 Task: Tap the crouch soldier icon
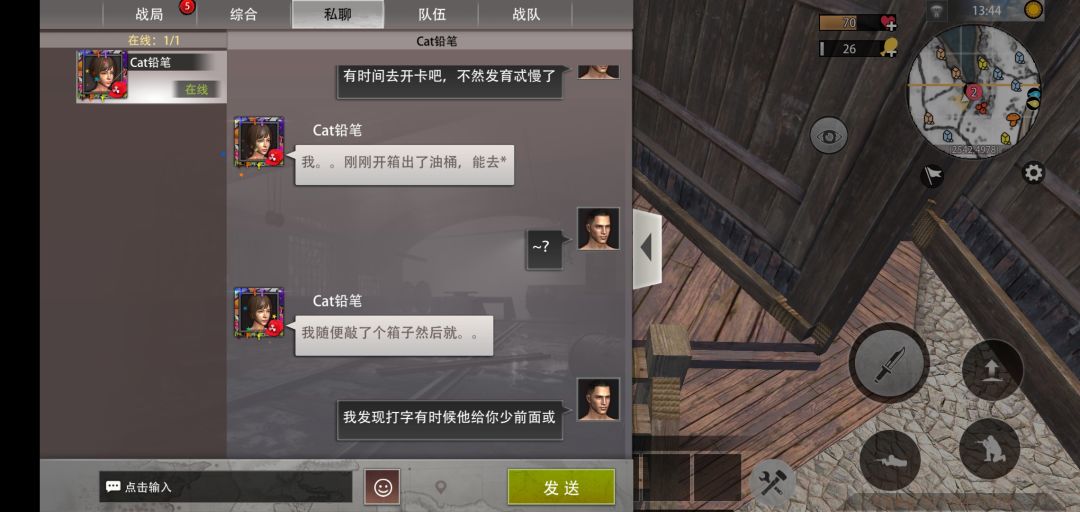[x=989, y=449]
